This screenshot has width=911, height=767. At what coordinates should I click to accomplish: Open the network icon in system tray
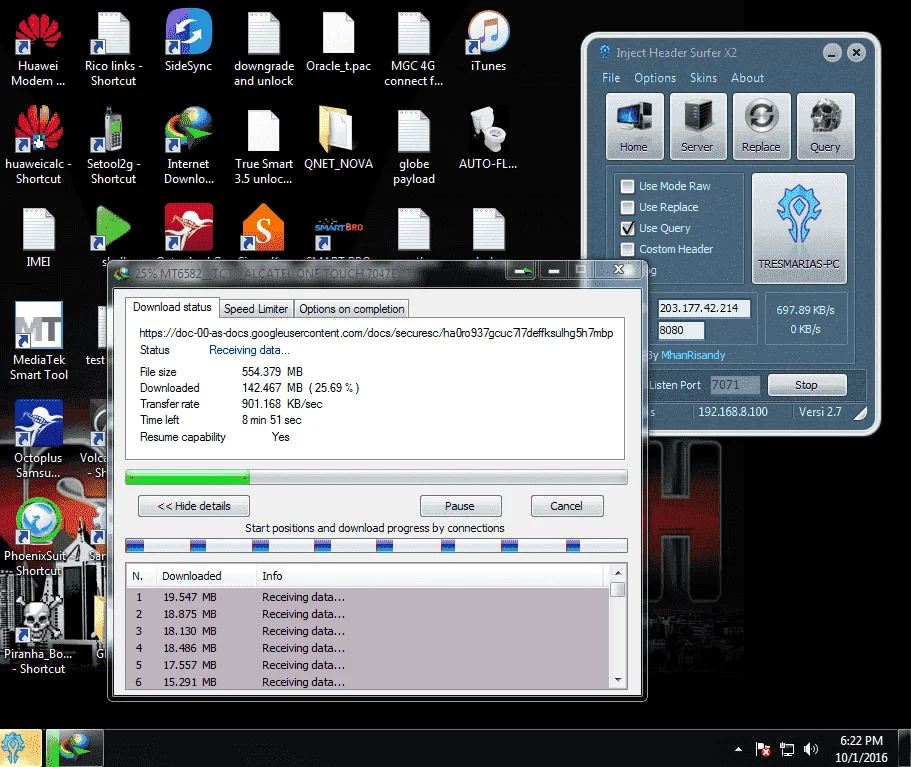[x=787, y=749]
